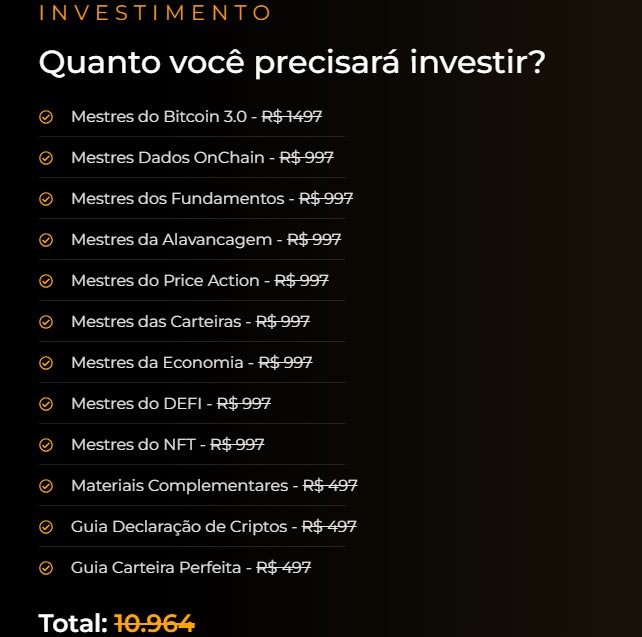Screen dimensions: 642x637
Task: Tap the check icon beside Mestres do Price Action
Action: [x=46, y=281]
